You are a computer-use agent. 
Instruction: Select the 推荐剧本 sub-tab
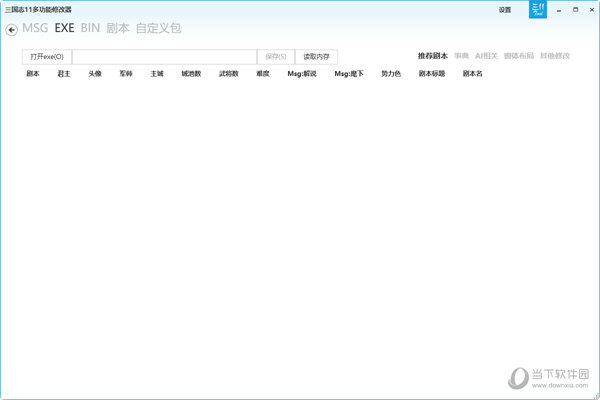point(432,56)
